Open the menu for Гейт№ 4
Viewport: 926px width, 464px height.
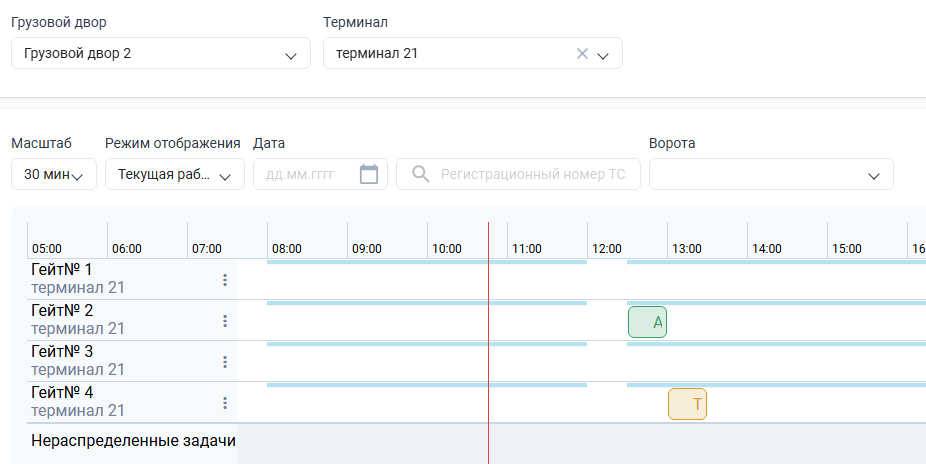coord(224,403)
